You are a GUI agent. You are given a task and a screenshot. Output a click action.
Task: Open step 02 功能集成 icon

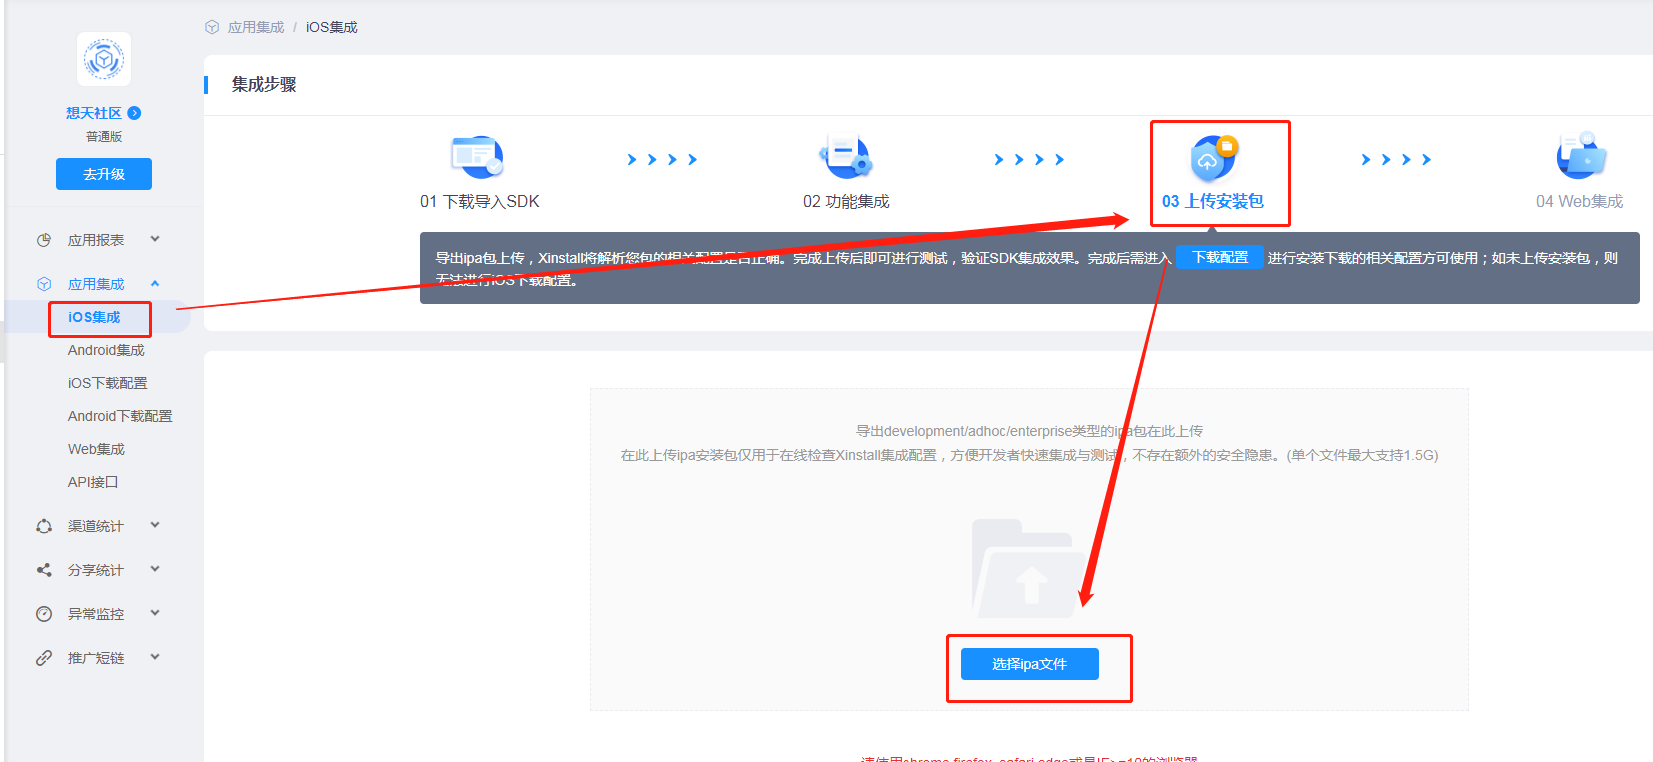pos(845,157)
